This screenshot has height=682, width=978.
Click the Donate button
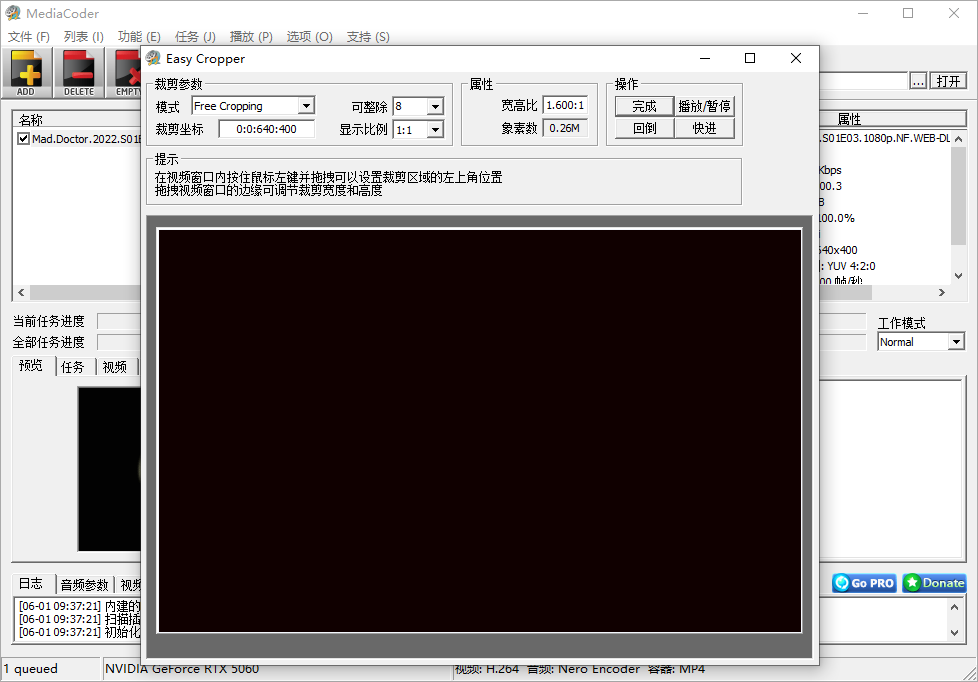point(934,583)
